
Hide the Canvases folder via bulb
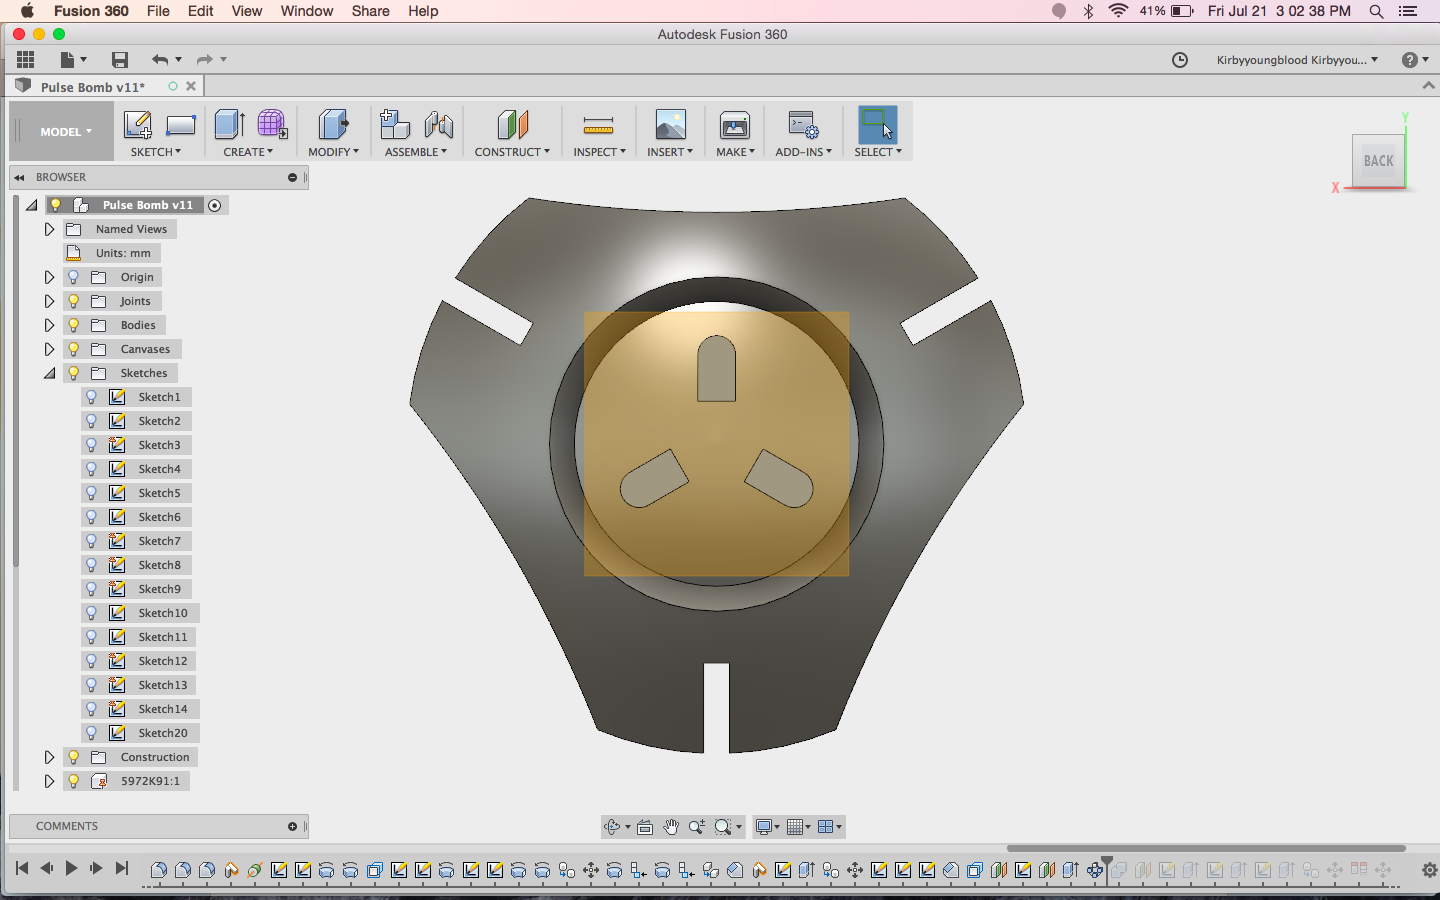pos(73,349)
